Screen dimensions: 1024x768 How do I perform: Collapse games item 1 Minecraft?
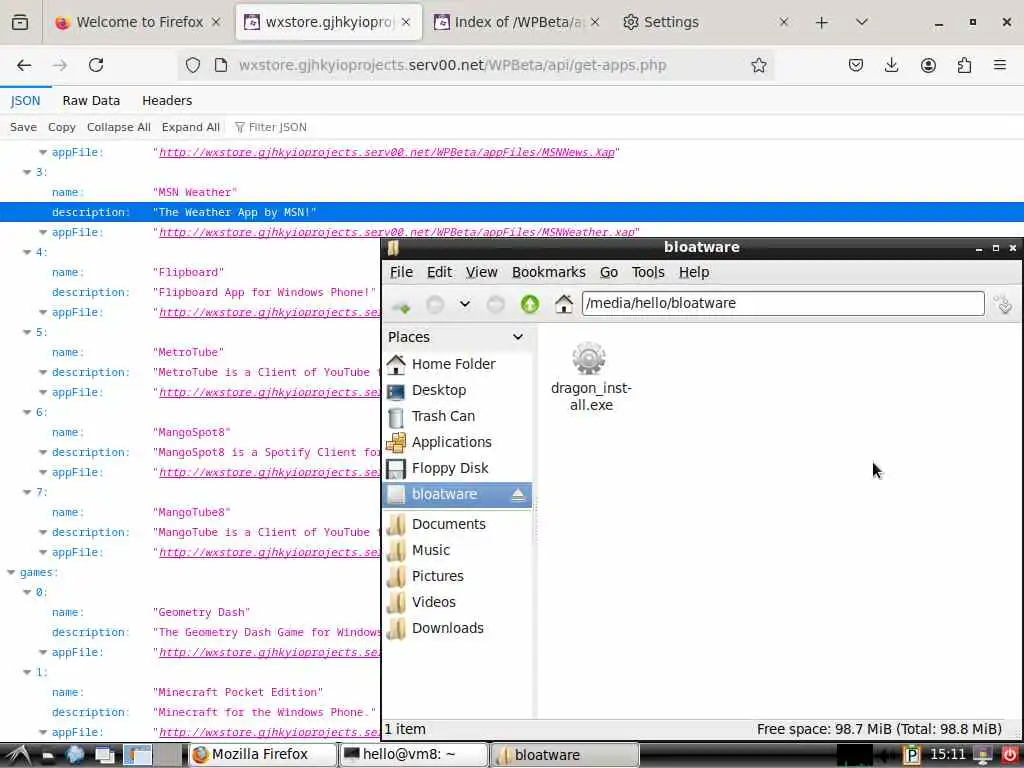coord(27,672)
